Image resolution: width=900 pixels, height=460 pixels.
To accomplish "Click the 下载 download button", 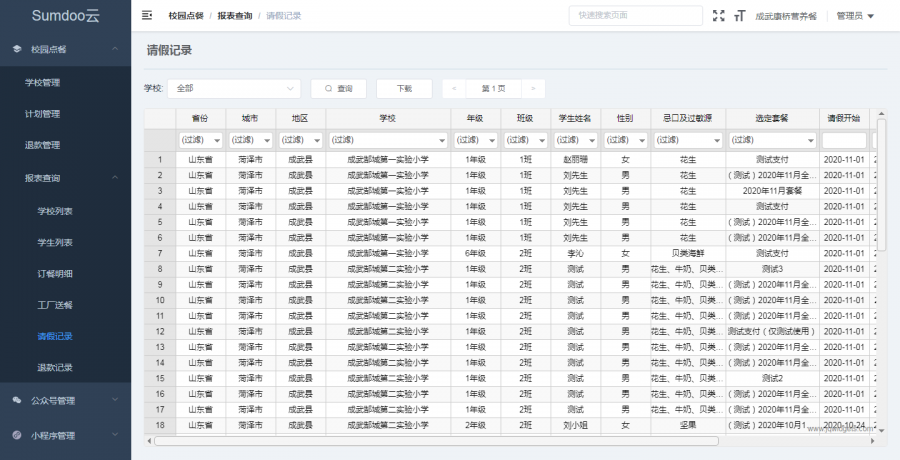I will [404, 88].
